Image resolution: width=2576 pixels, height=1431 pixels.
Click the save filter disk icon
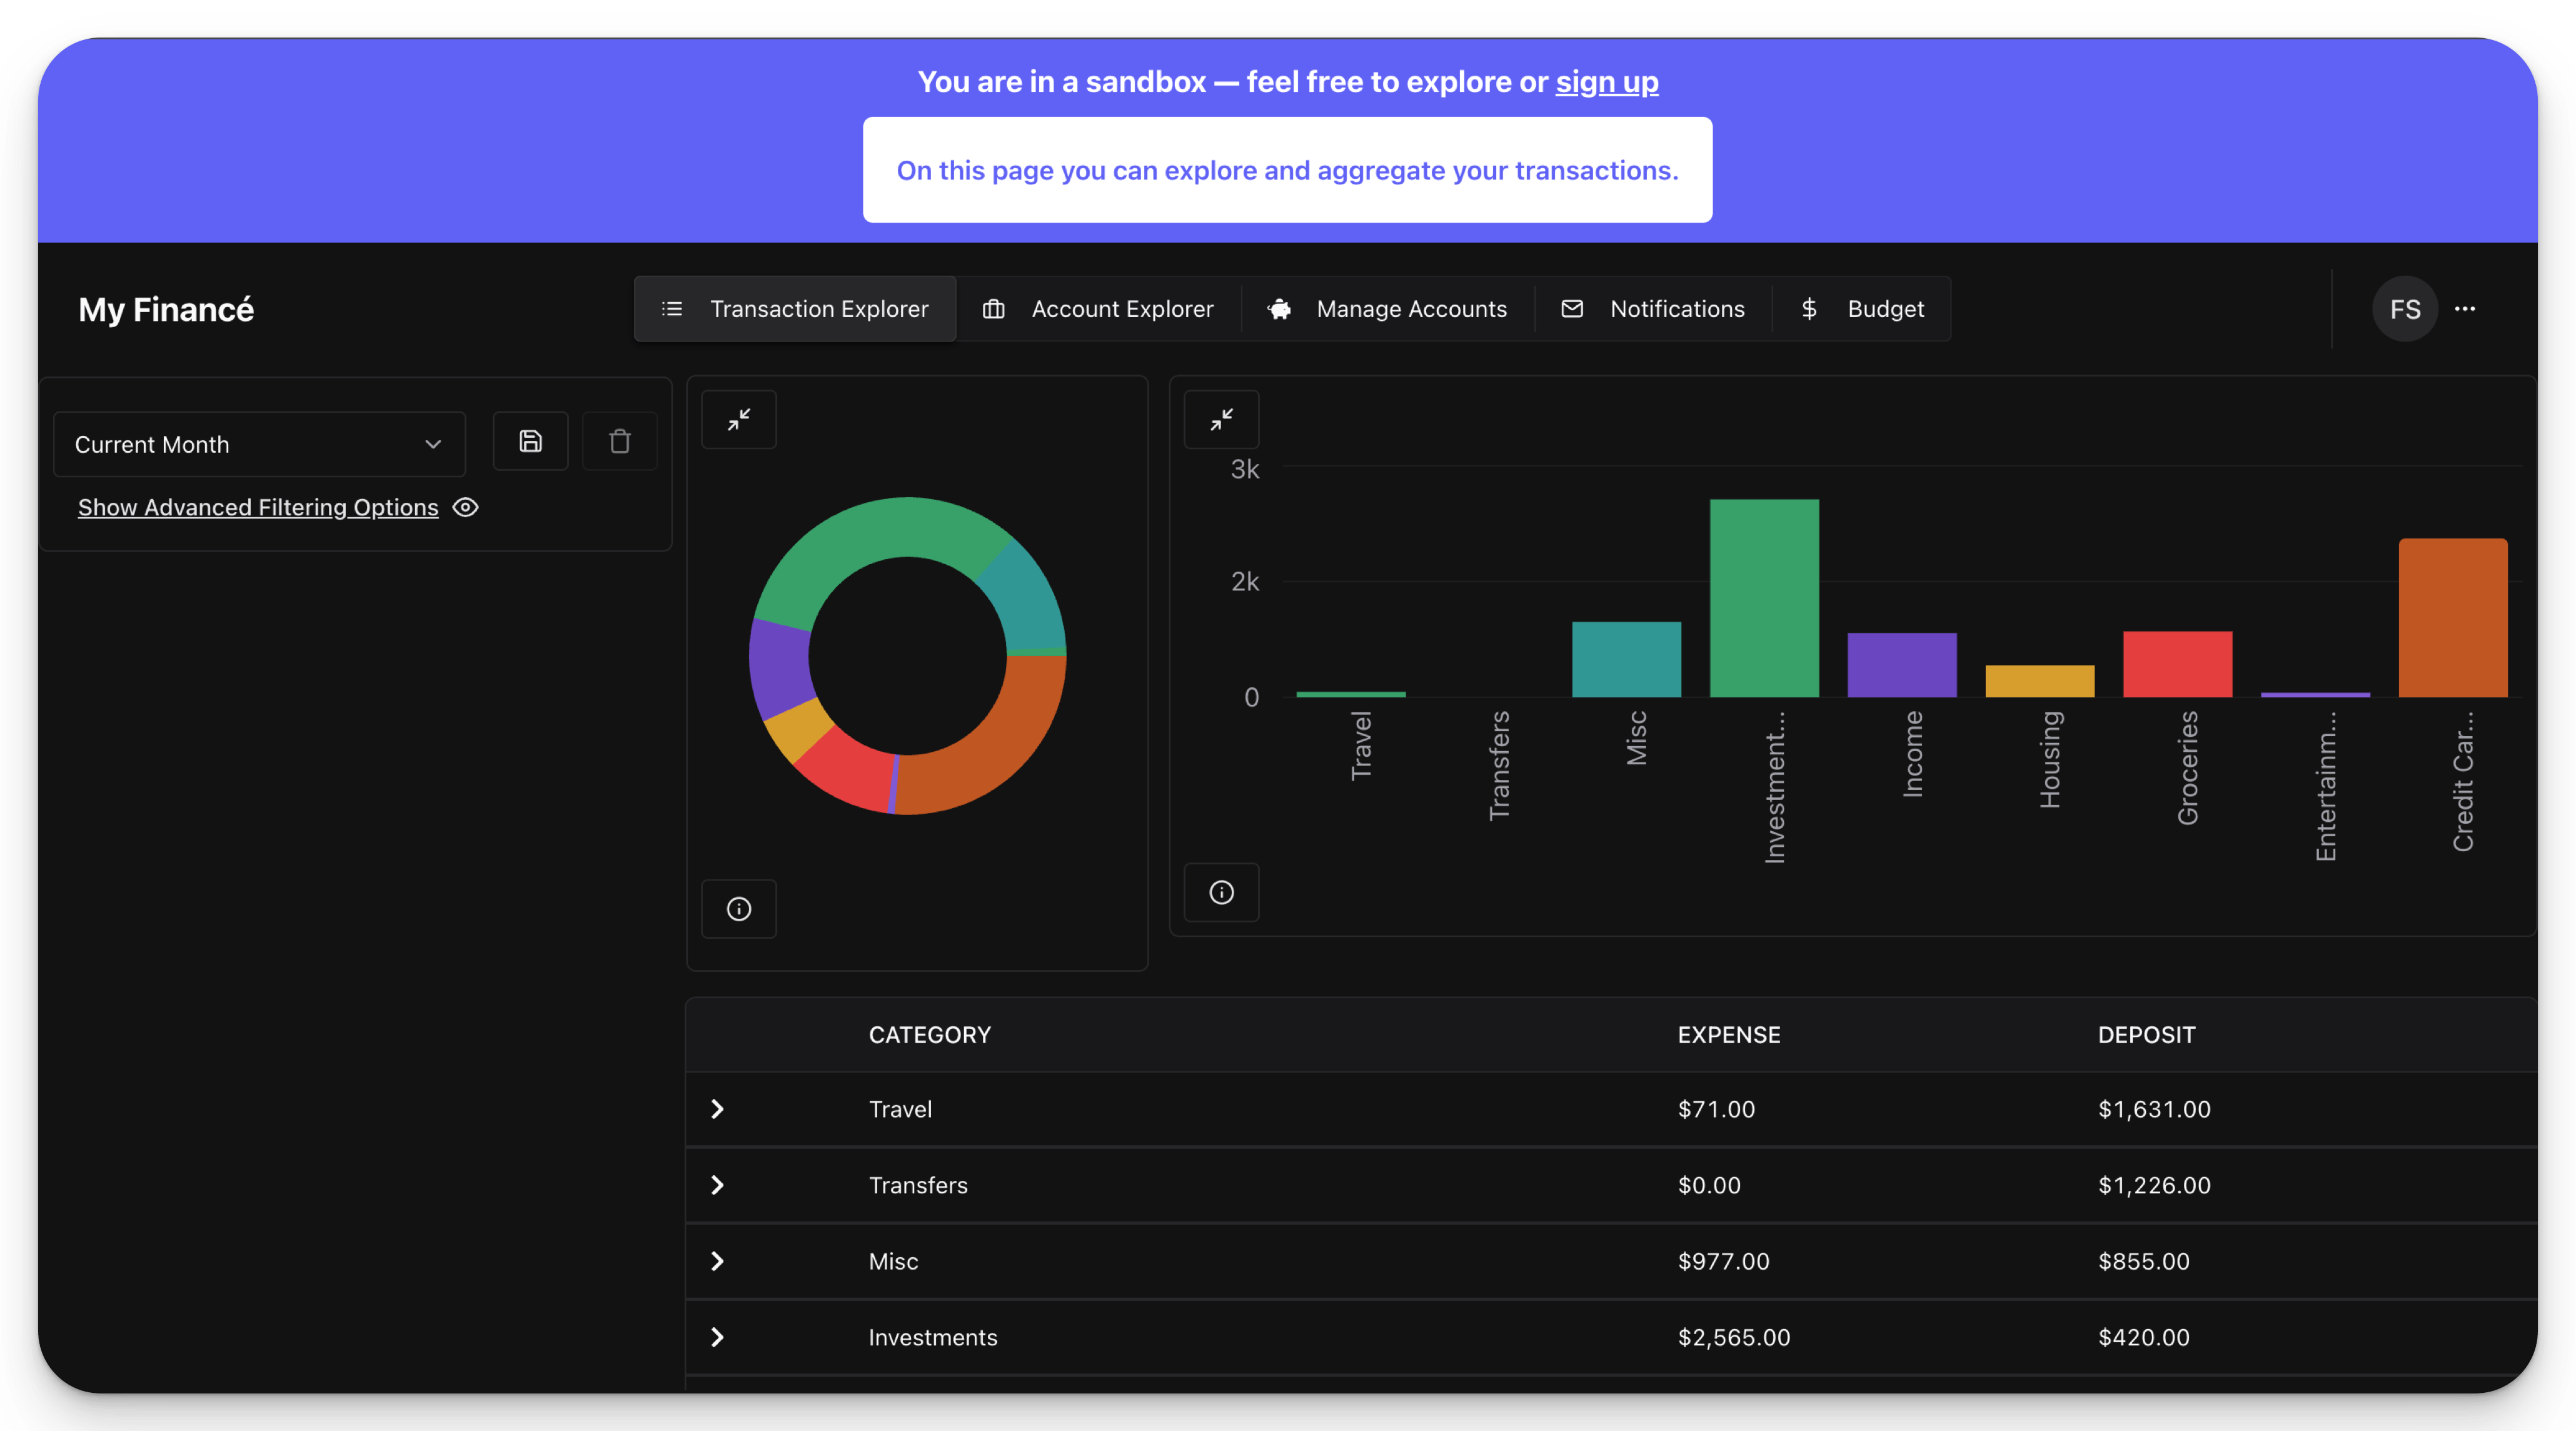click(530, 441)
